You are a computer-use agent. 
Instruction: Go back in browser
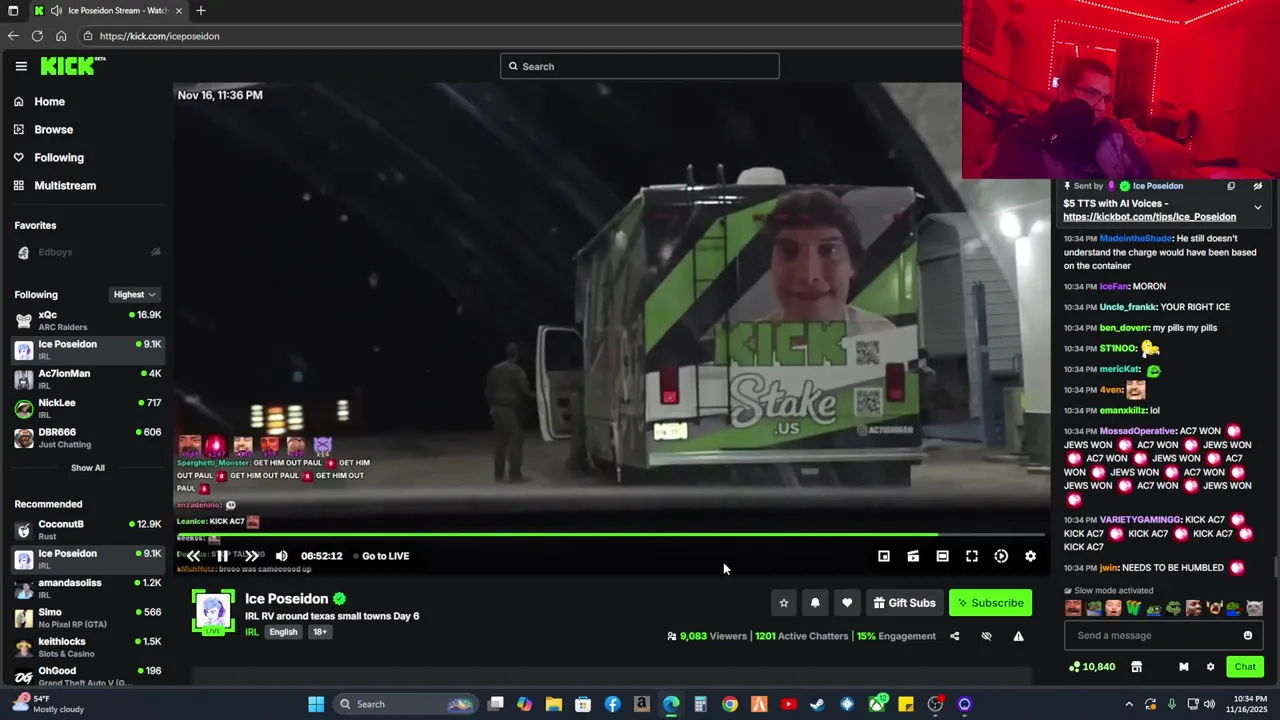[x=13, y=36]
